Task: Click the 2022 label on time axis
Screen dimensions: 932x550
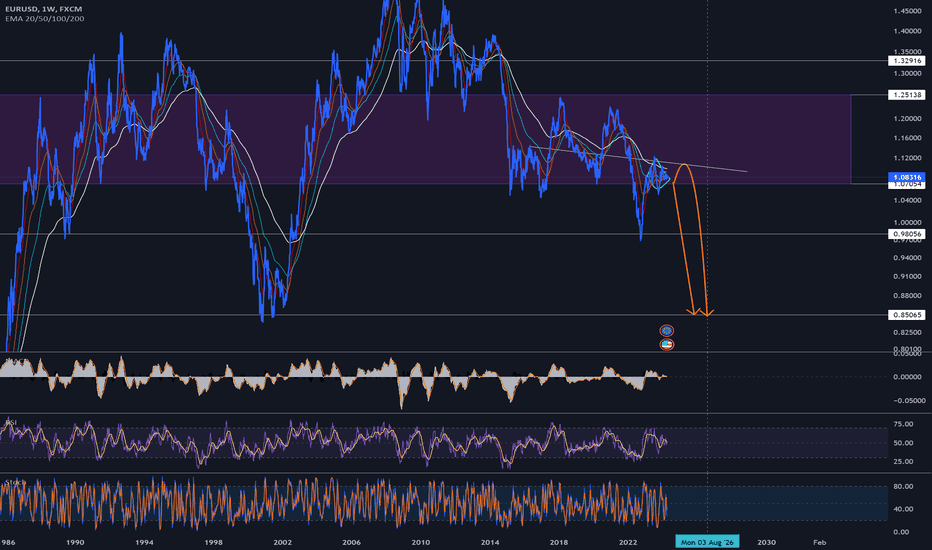Action: tap(628, 542)
